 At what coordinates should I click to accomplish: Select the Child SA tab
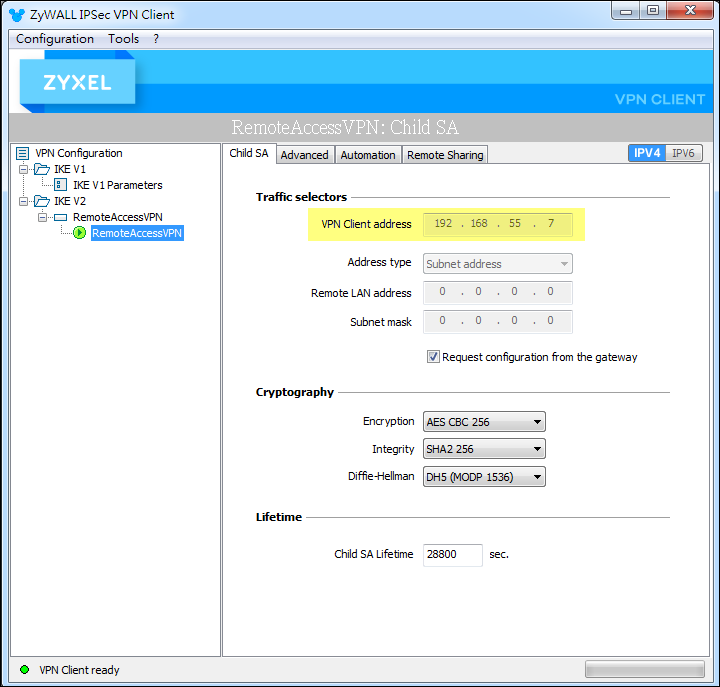click(249, 153)
